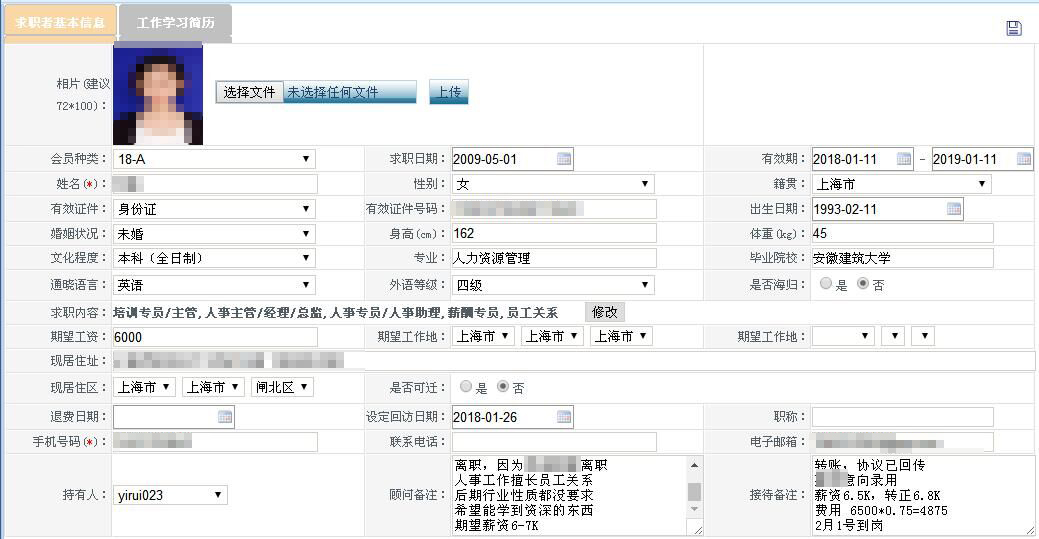Open the 有效证件 dropdown showing 身份证
Screen dimensions: 1039x539
pos(214,209)
